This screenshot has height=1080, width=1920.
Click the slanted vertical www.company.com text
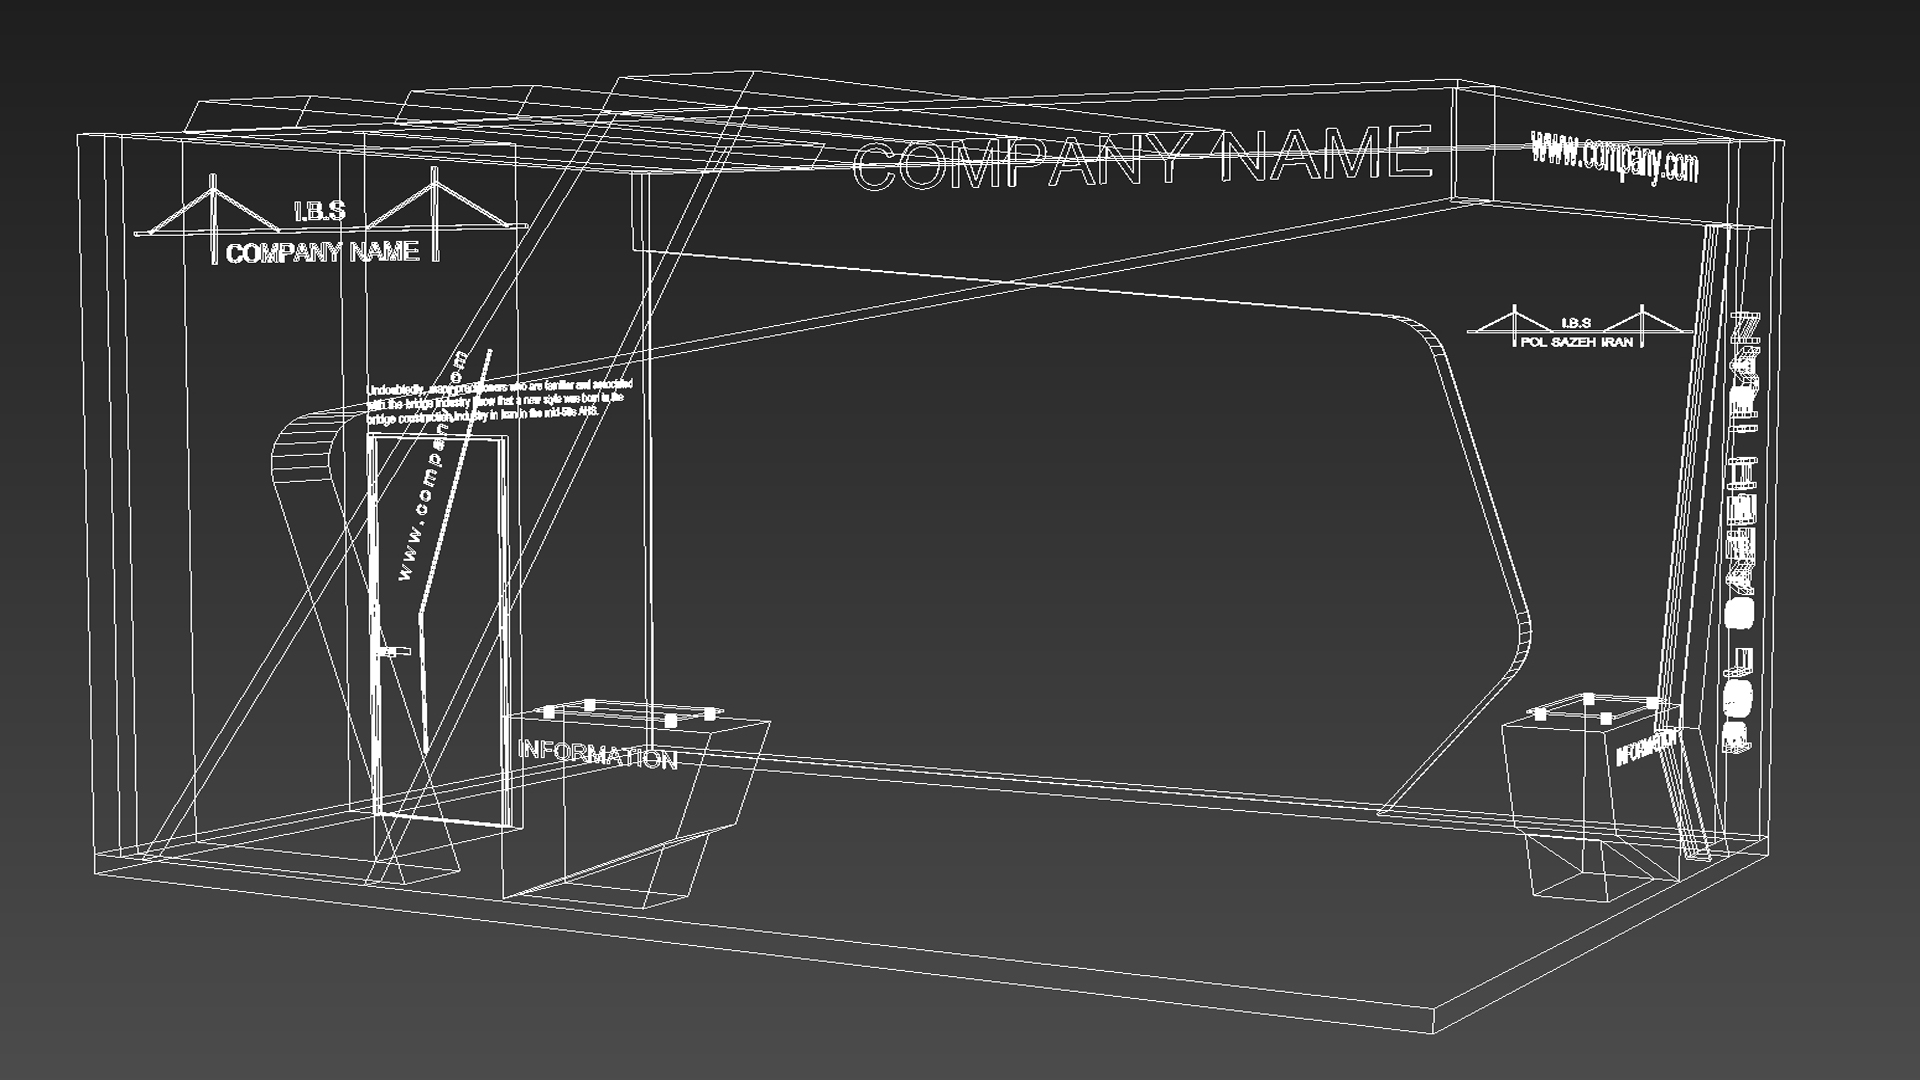(433, 467)
